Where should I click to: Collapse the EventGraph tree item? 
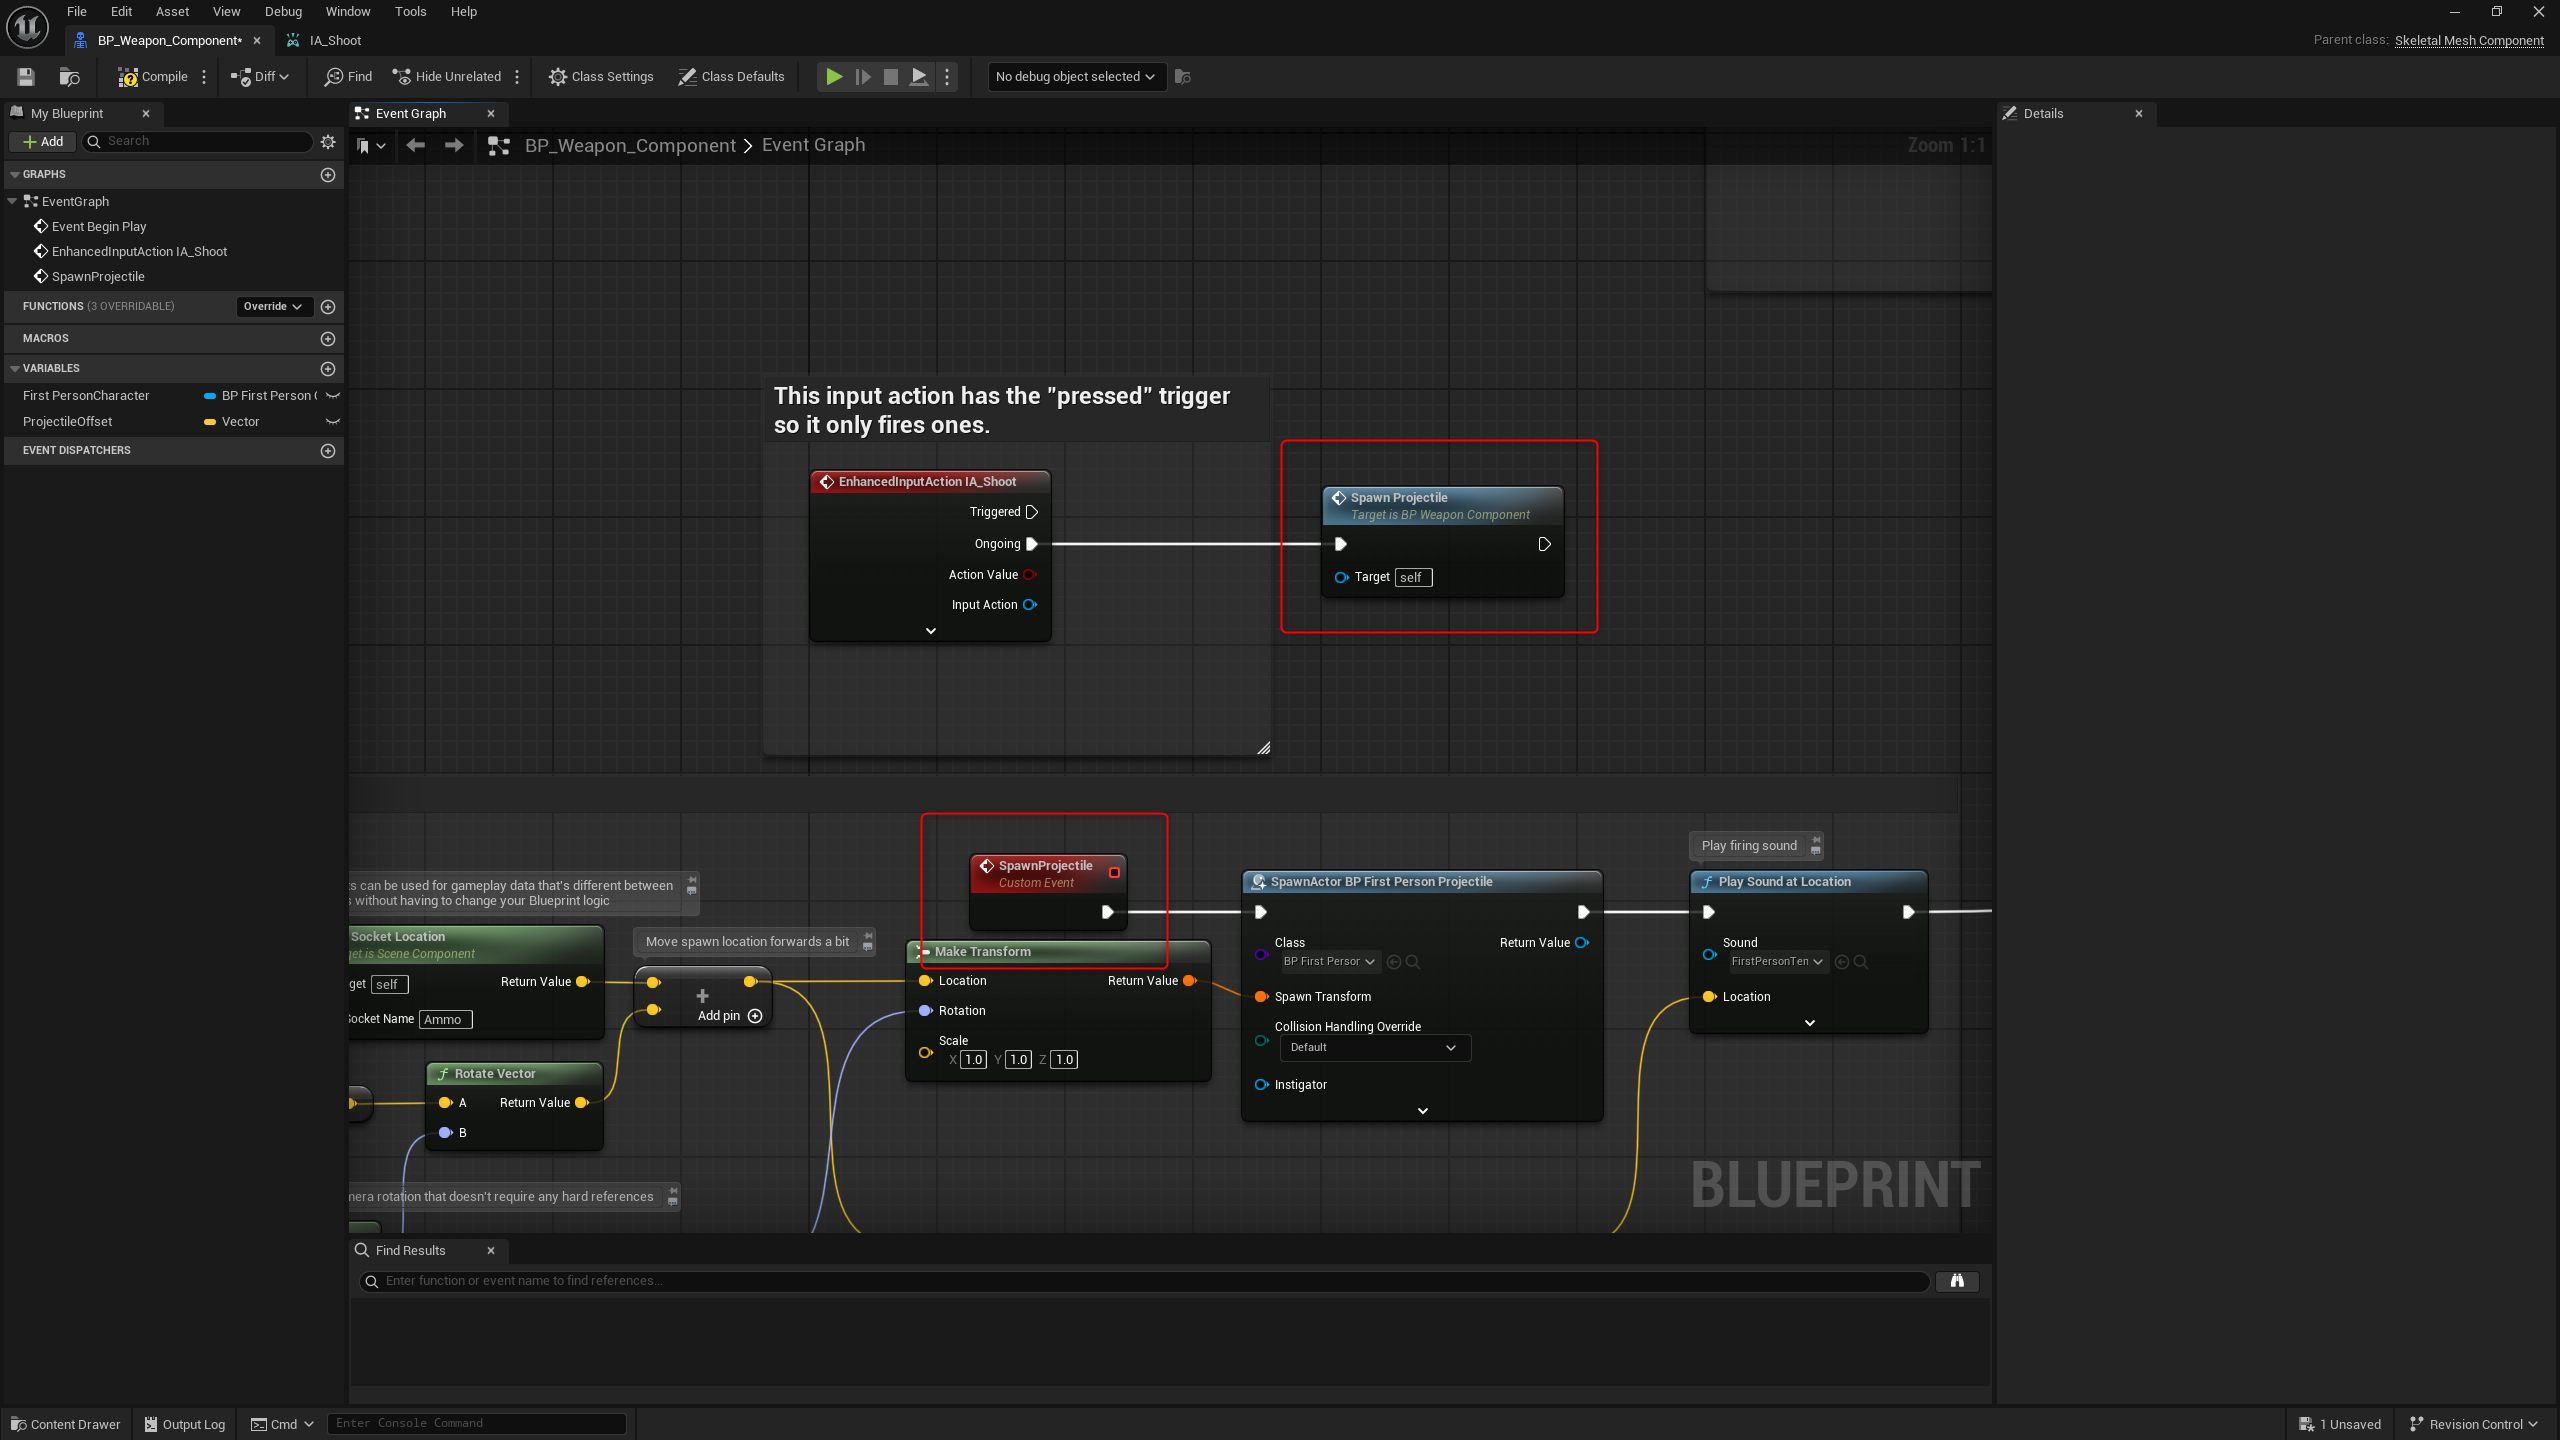(12, 201)
